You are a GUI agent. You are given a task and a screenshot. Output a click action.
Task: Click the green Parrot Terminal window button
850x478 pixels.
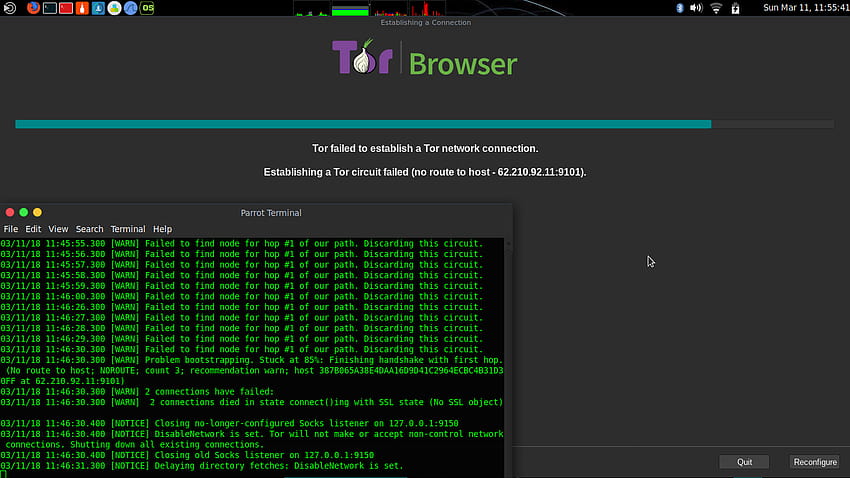point(23,212)
